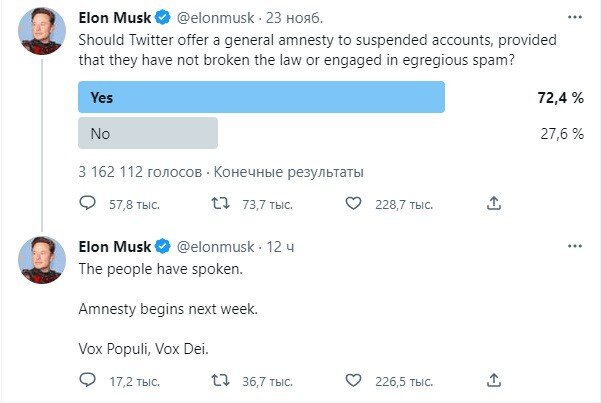Click verified badge beside first Elon Musk name
This screenshot has width=601, height=403.
(x=162, y=18)
